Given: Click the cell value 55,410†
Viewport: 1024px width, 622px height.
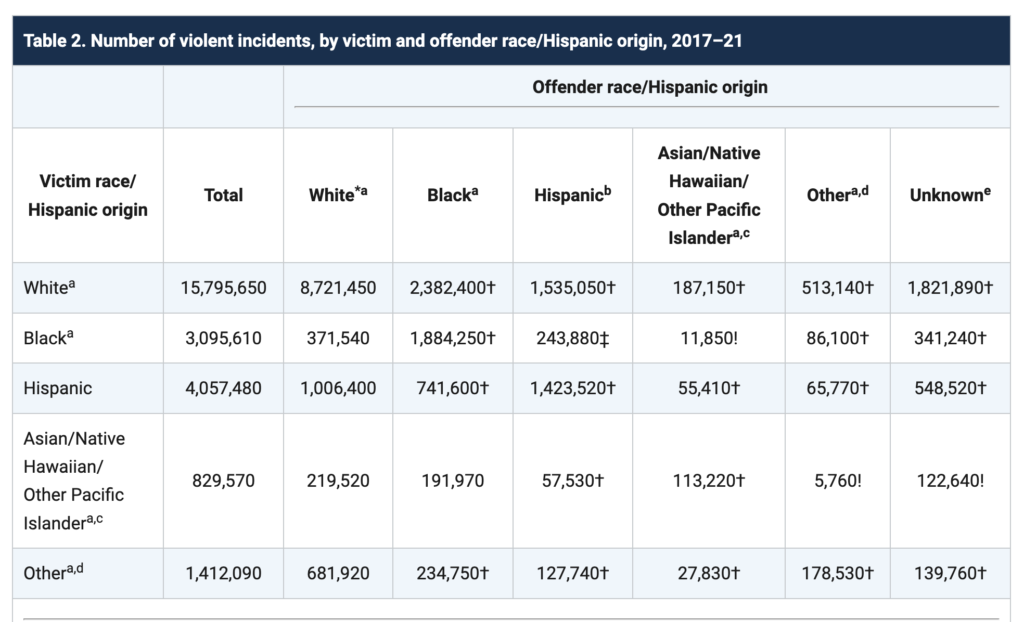Looking at the screenshot, I should (x=709, y=389).
